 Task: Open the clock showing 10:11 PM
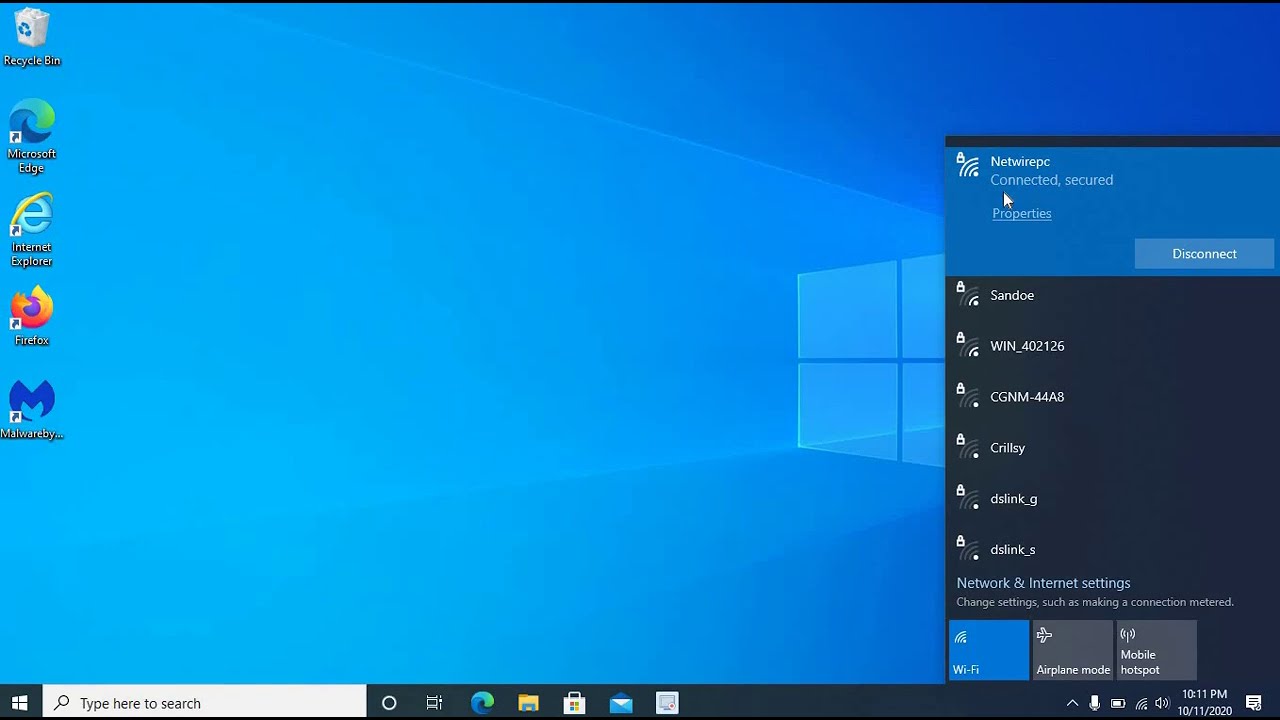(x=1204, y=703)
